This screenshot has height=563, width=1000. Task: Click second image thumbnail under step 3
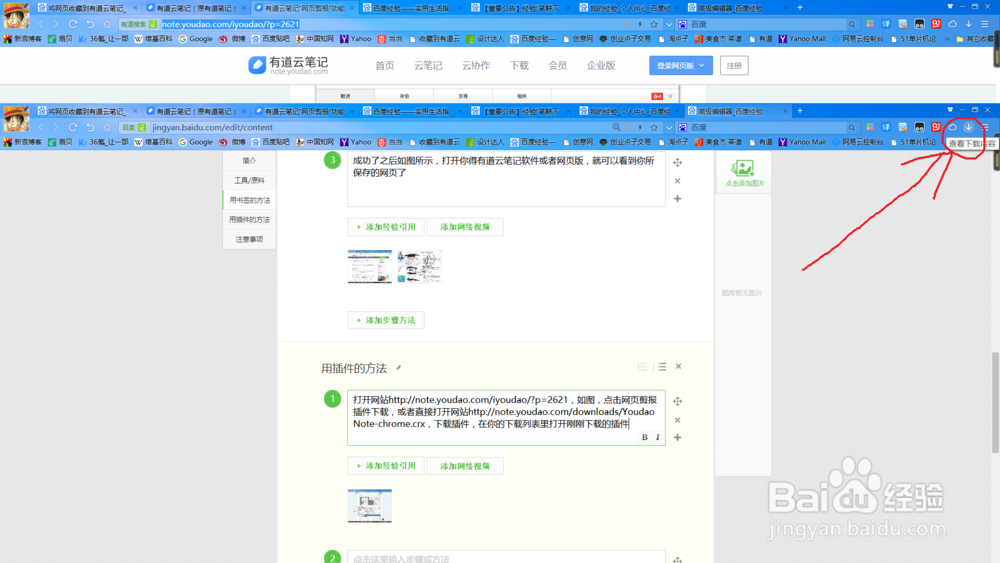click(419, 267)
